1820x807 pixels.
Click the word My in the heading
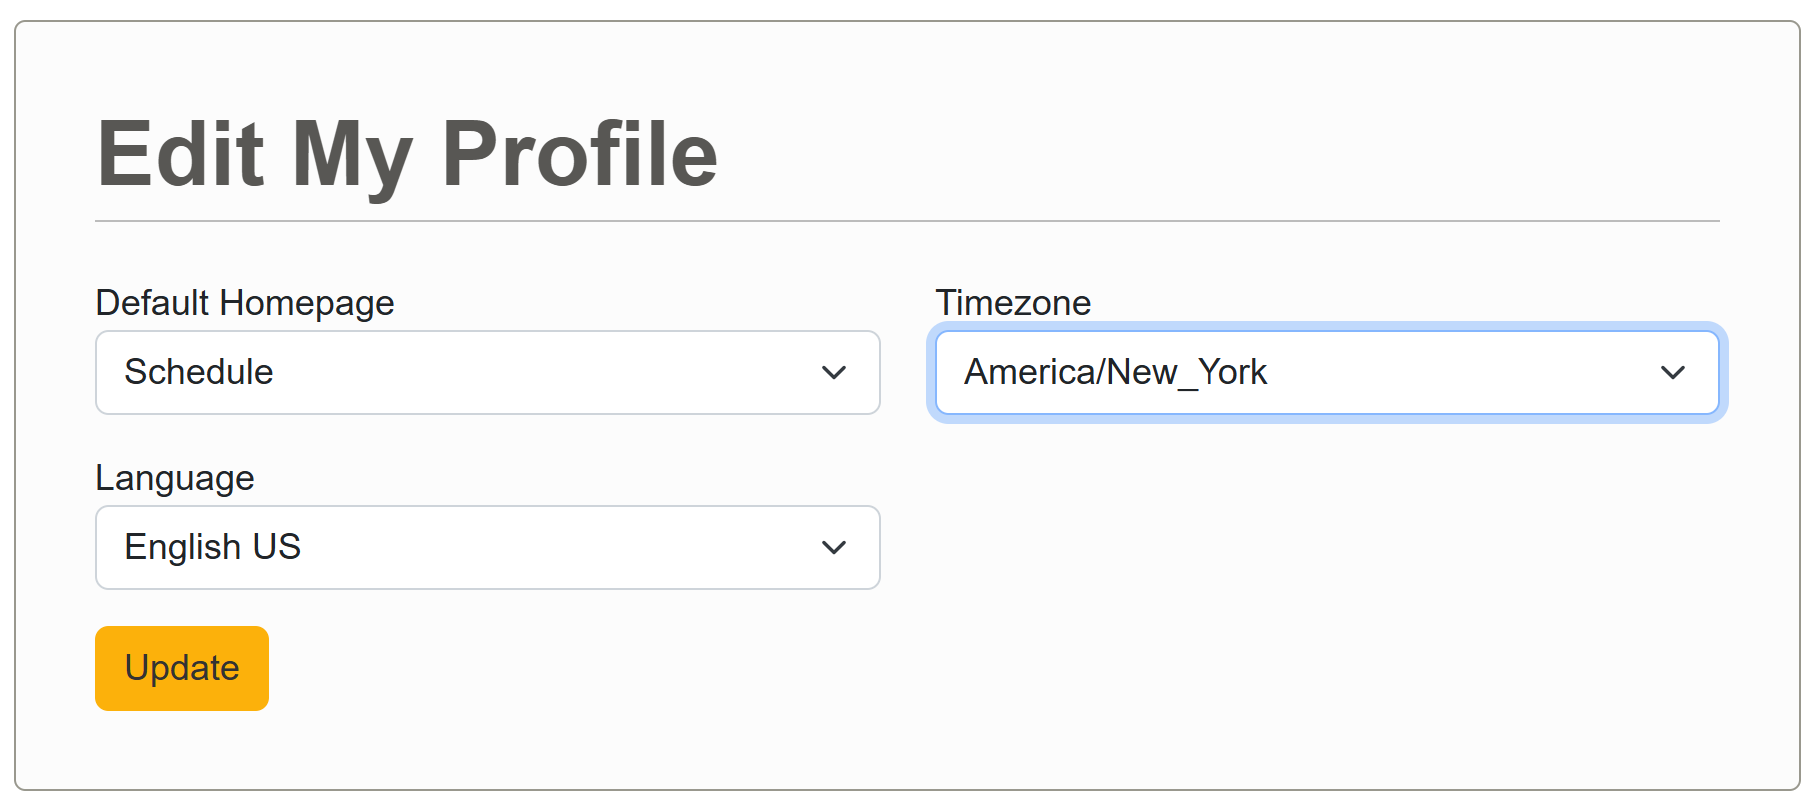coord(351,156)
